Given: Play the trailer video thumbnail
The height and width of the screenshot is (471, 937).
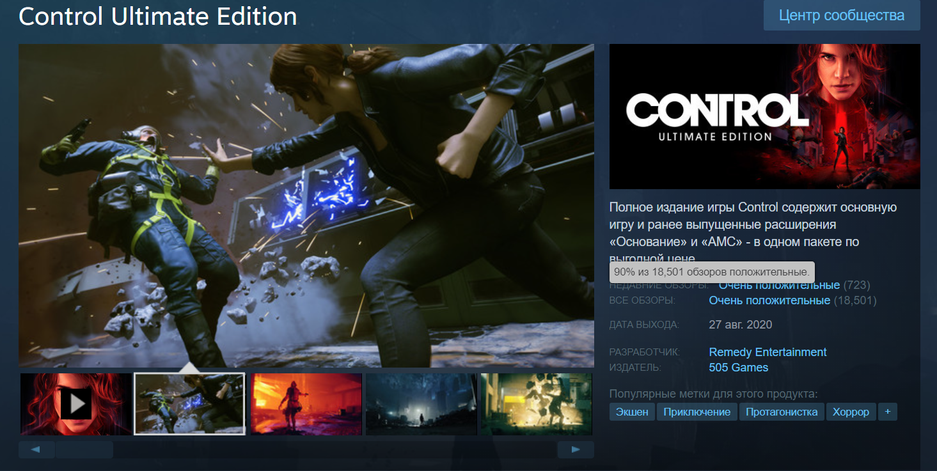Looking at the screenshot, I should click(76, 404).
